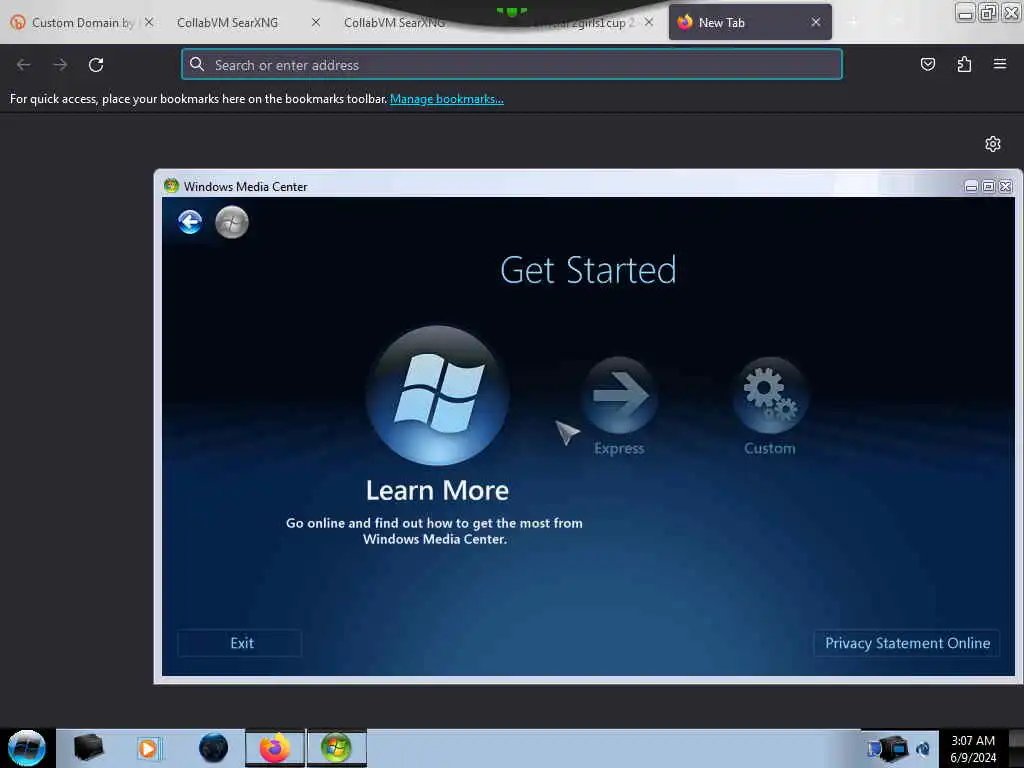Open the Firefox extensions menu
Viewport: 1024px width, 768px height.
click(x=964, y=65)
